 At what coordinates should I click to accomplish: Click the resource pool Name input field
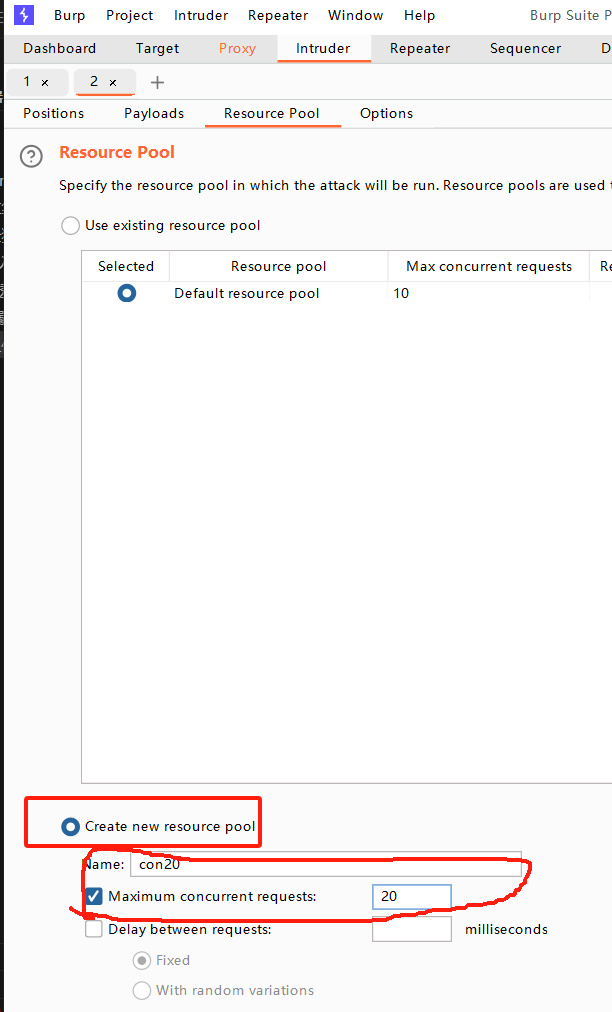pyautogui.click(x=325, y=865)
